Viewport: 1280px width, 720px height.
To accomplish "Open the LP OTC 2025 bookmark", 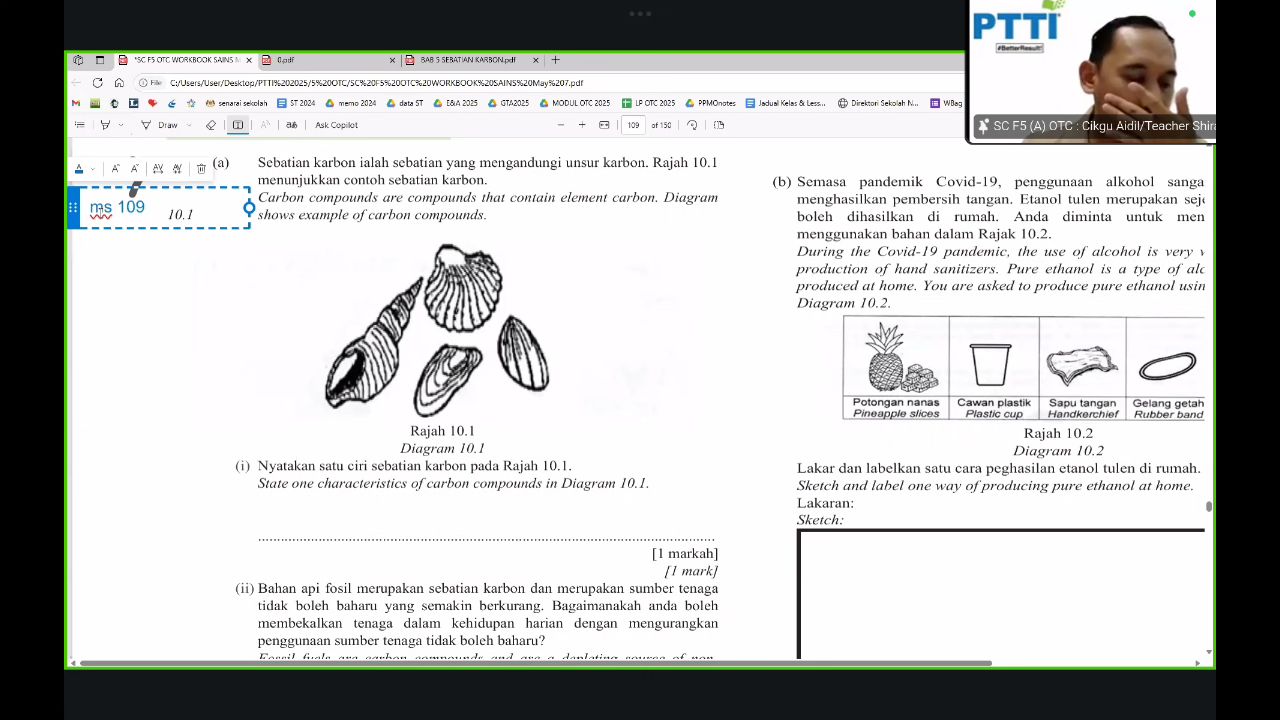I will point(648,103).
